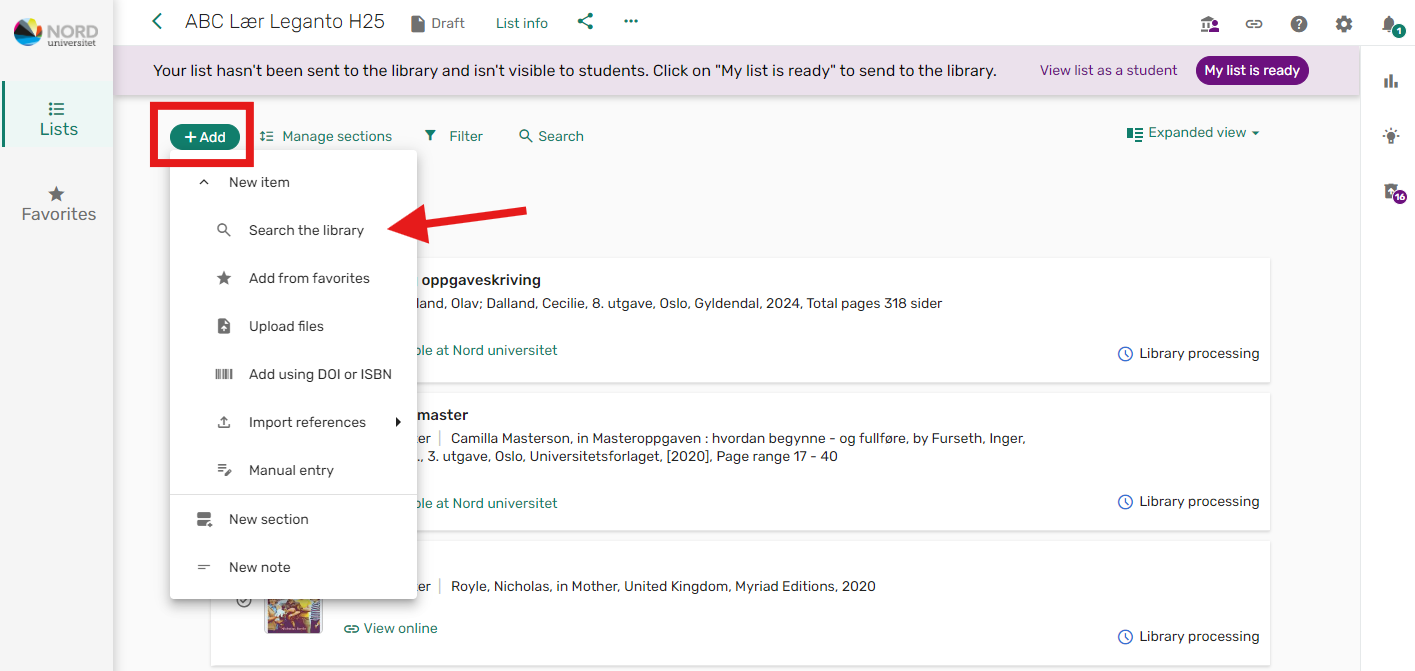Go back with the left chevron arrow
This screenshot has height=671, width=1415.
[x=156, y=21]
